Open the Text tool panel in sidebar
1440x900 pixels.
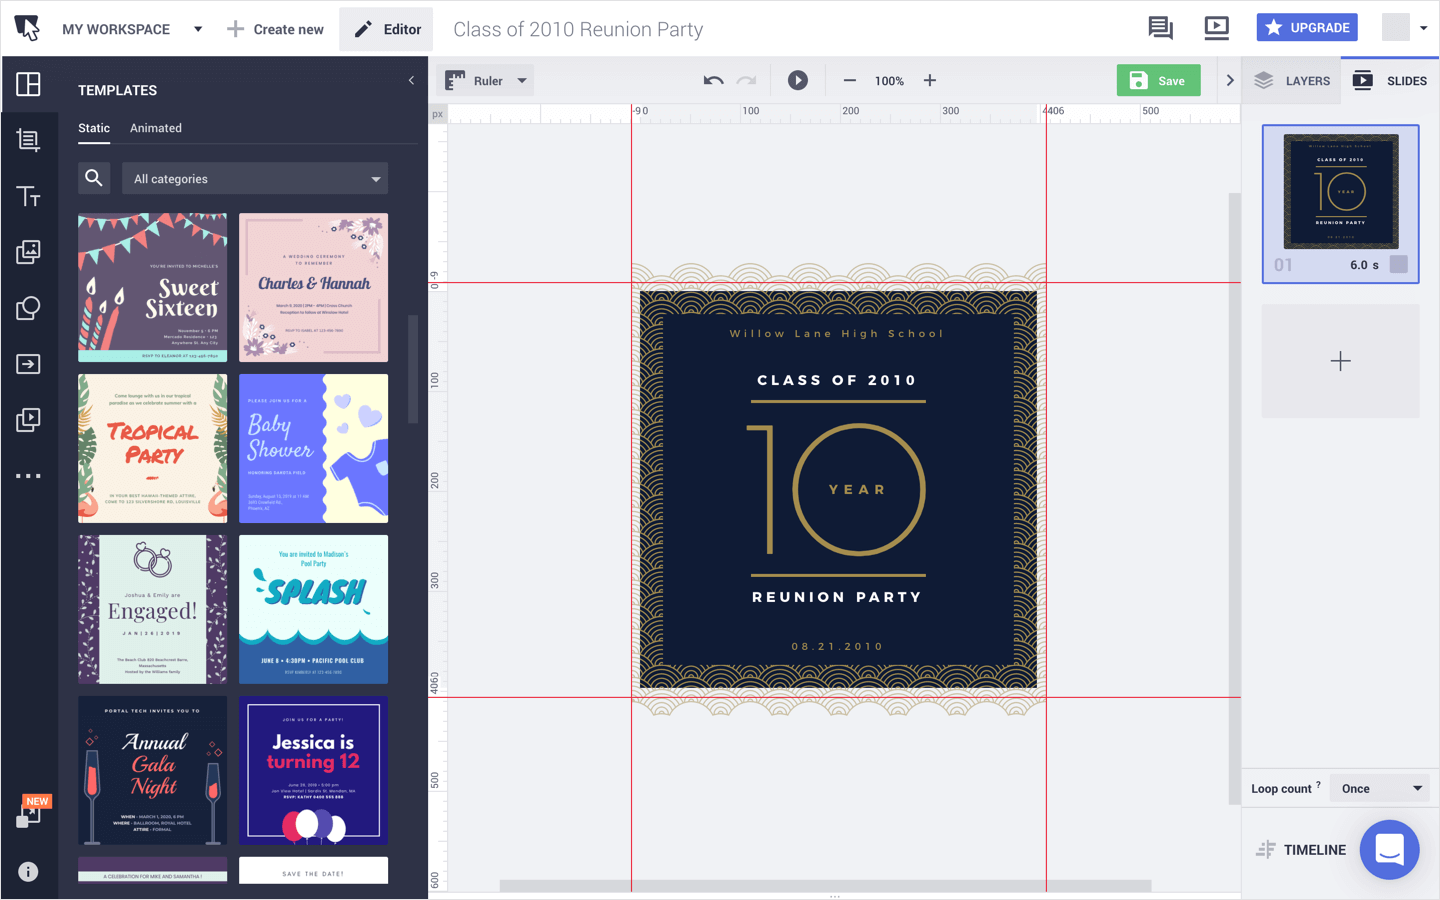(29, 196)
